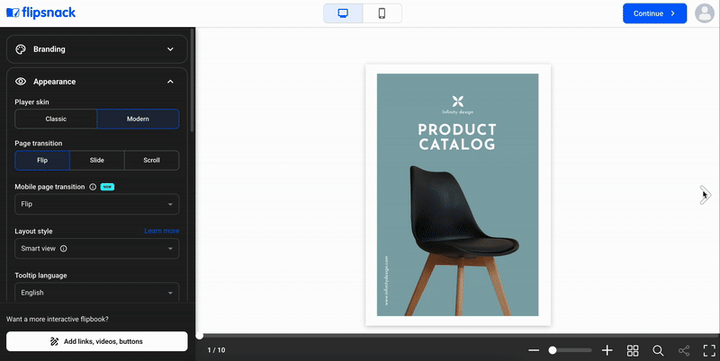Click the 1 / 10 page indicator
Screen dimensions: 720x361
pyautogui.click(x=216, y=350)
